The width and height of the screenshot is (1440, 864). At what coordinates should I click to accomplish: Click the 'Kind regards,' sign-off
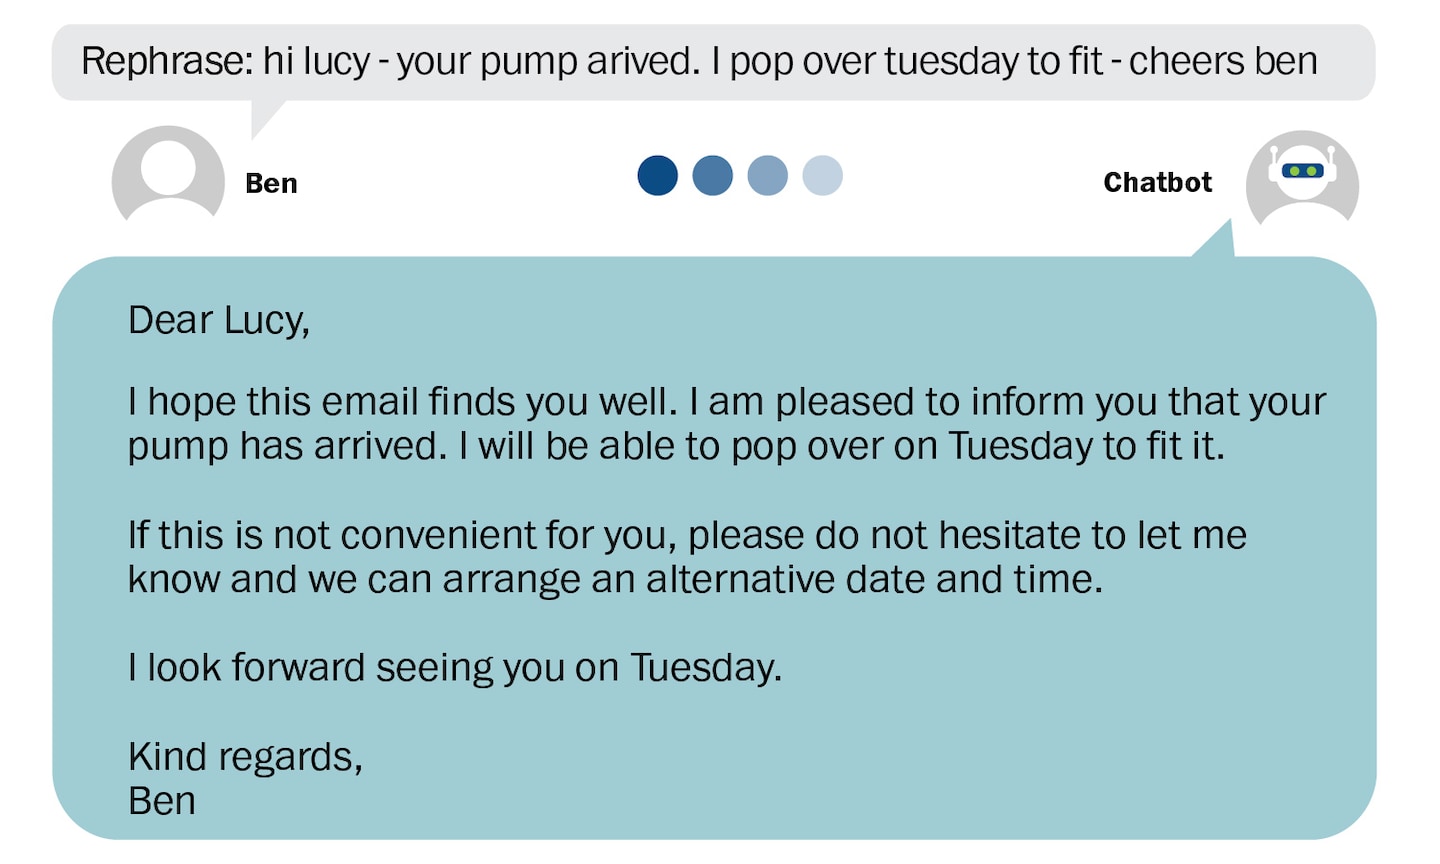245,757
